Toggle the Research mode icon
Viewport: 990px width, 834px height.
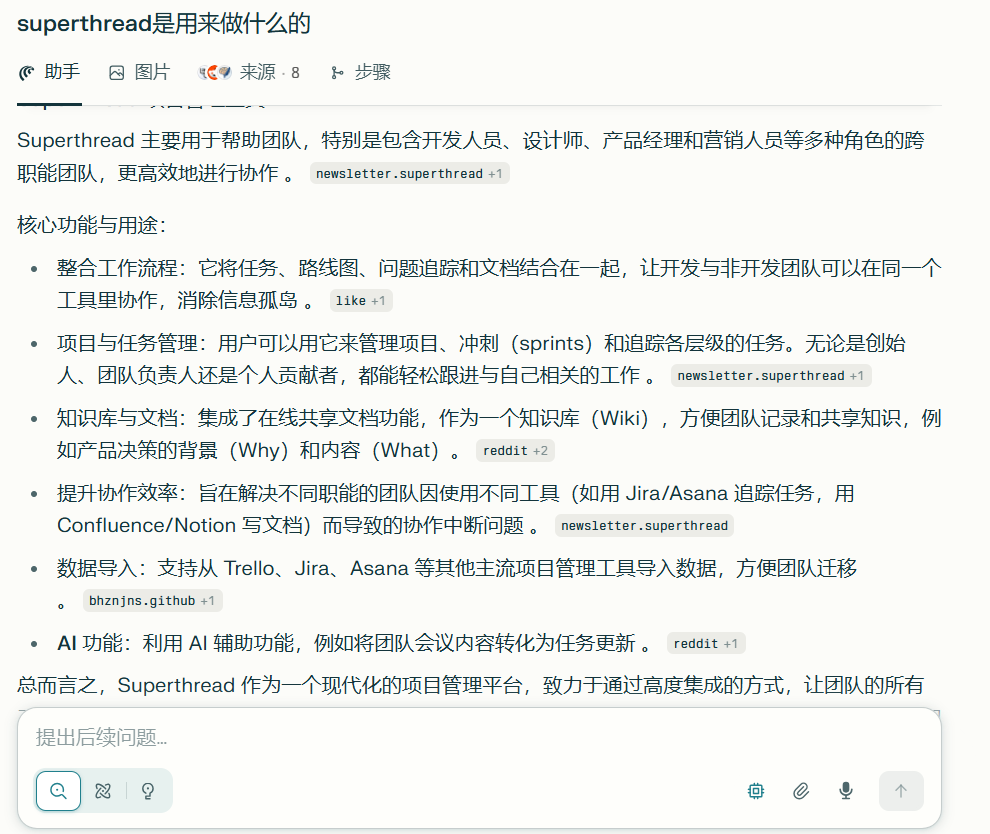point(103,791)
